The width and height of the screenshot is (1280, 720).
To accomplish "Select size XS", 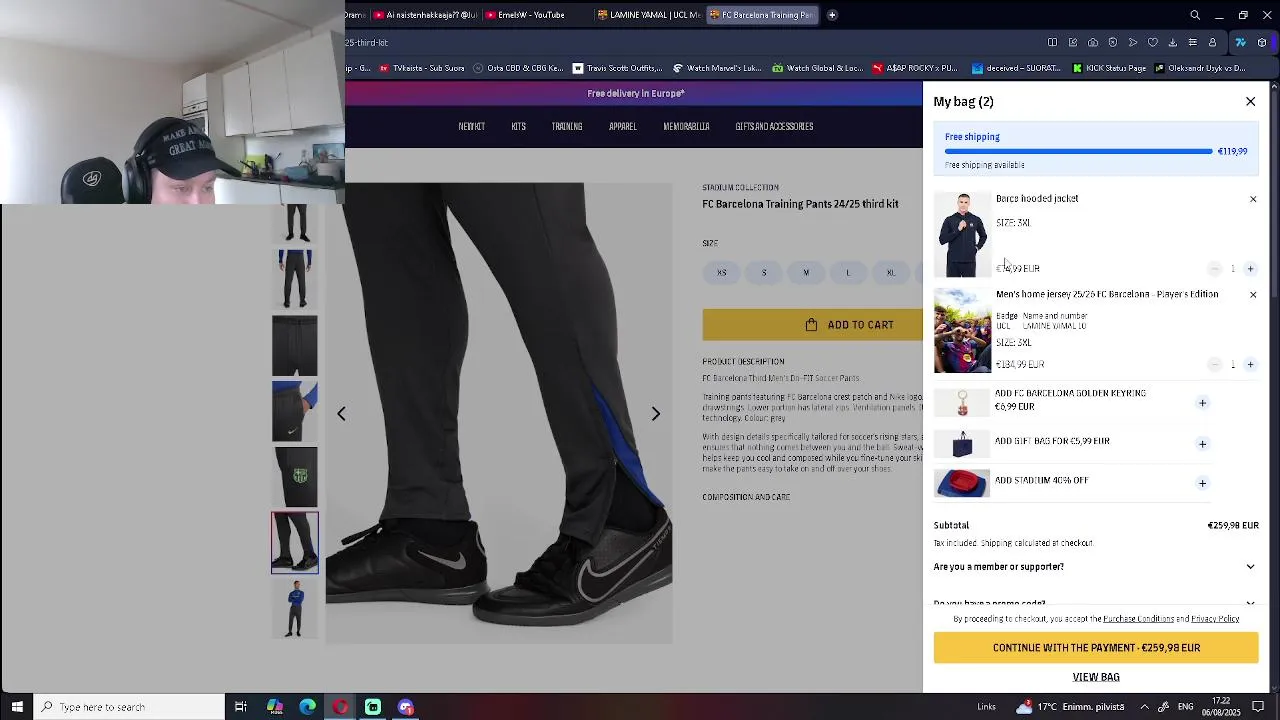I will pos(721,272).
